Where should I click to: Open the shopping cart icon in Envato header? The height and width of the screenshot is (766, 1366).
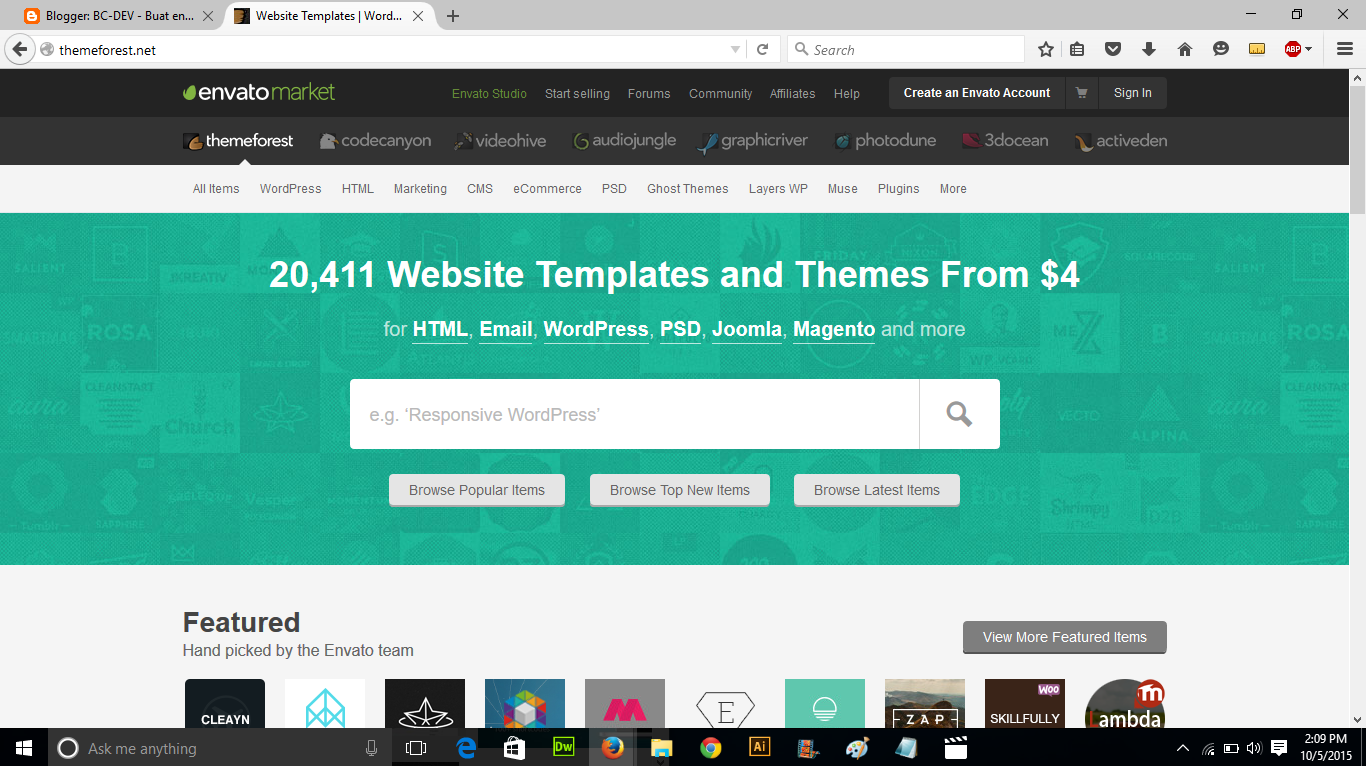(1081, 93)
